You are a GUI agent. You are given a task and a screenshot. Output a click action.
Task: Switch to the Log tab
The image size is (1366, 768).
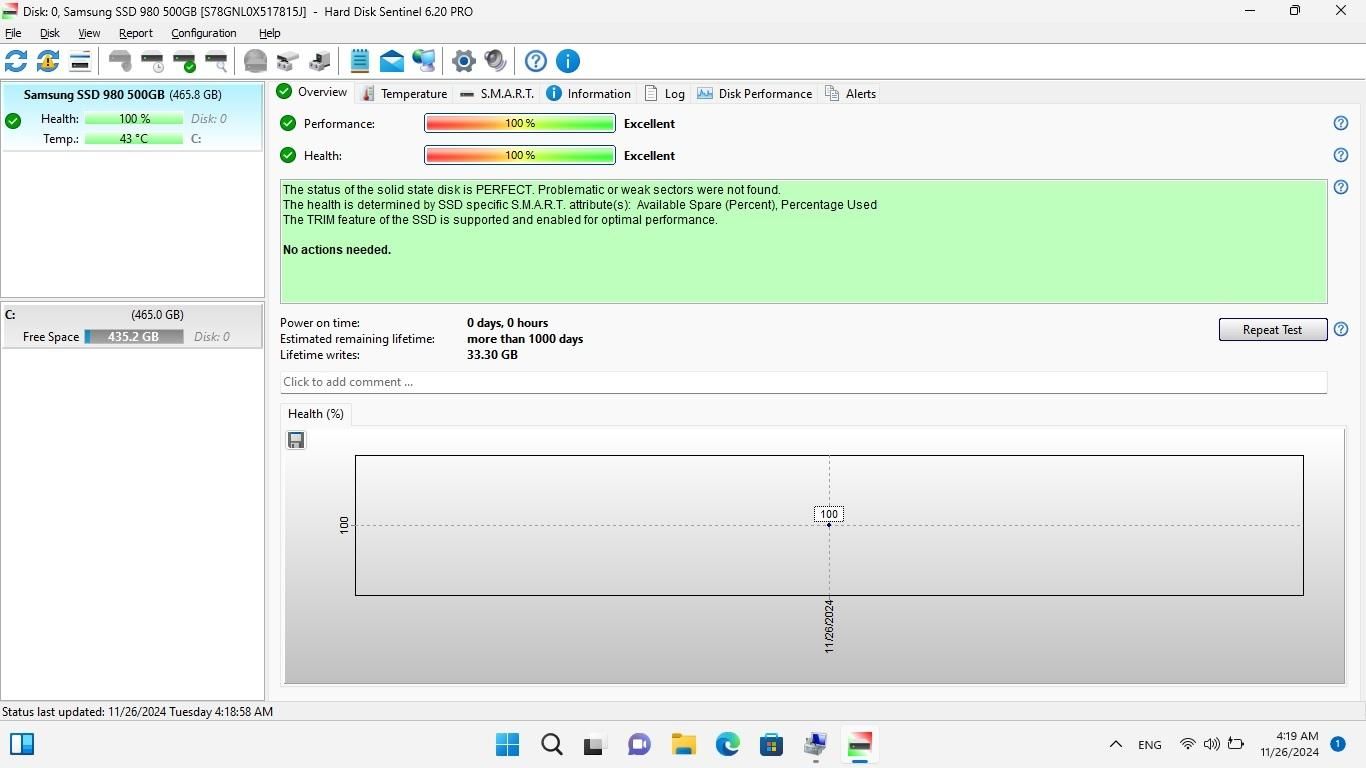[665, 93]
